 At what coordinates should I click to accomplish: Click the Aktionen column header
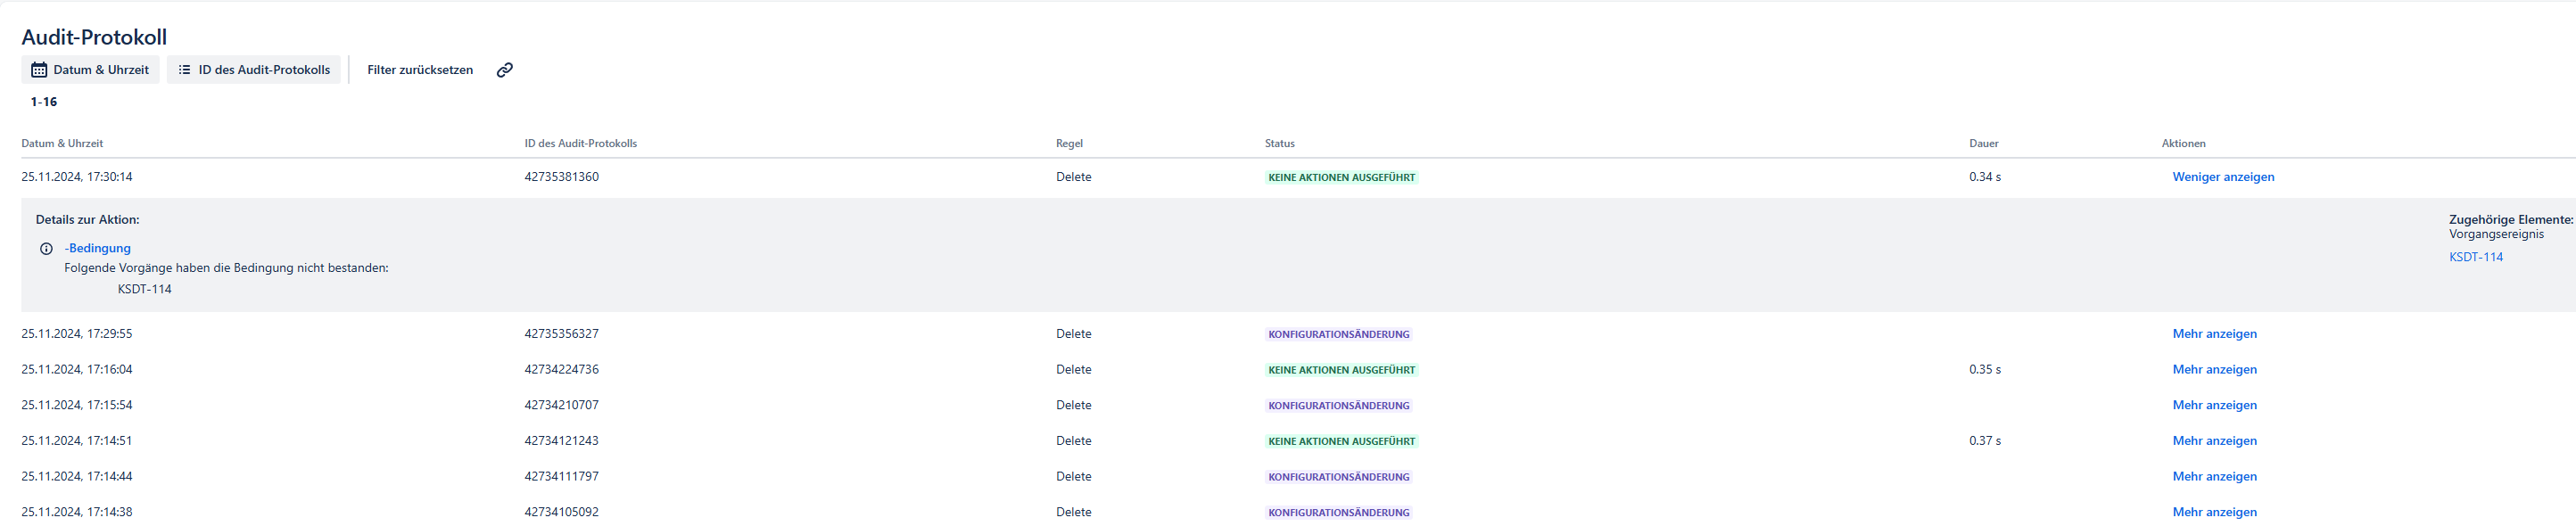(x=2183, y=144)
